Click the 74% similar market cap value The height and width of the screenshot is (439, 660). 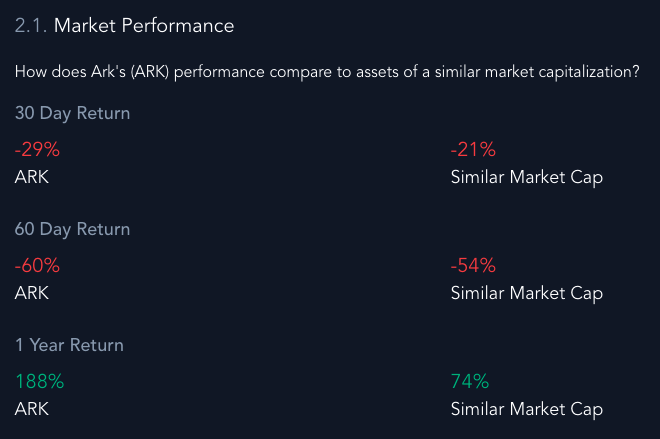[470, 382]
